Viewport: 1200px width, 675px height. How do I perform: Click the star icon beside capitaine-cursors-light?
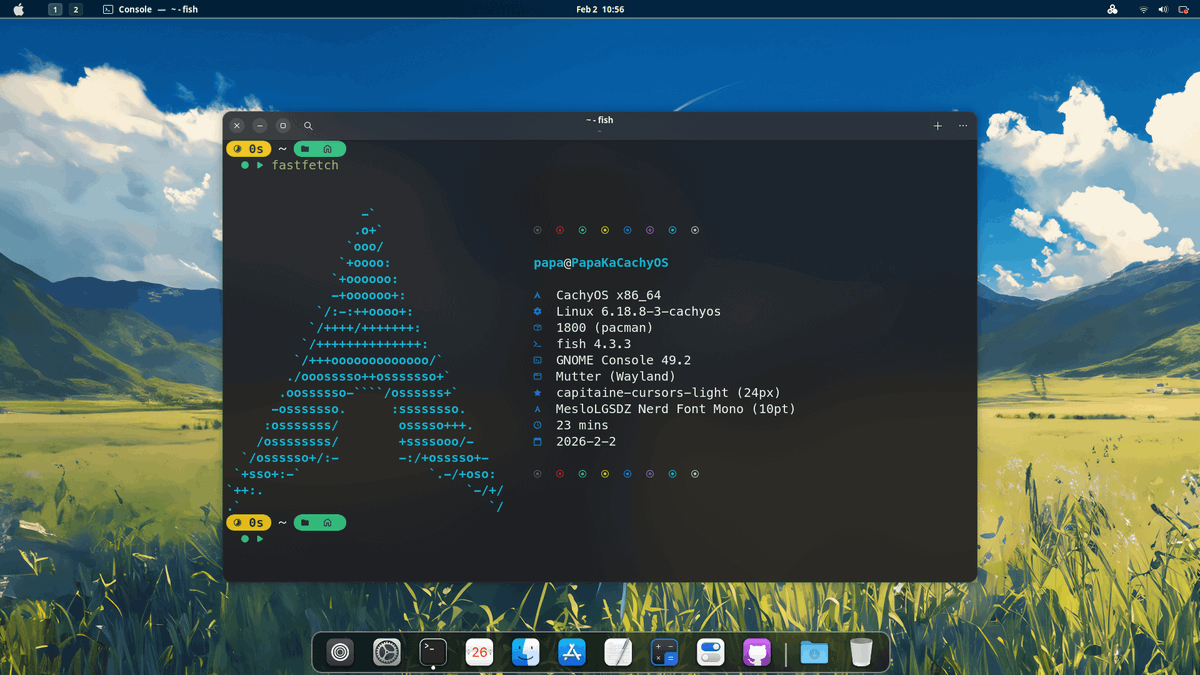coord(537,393)
